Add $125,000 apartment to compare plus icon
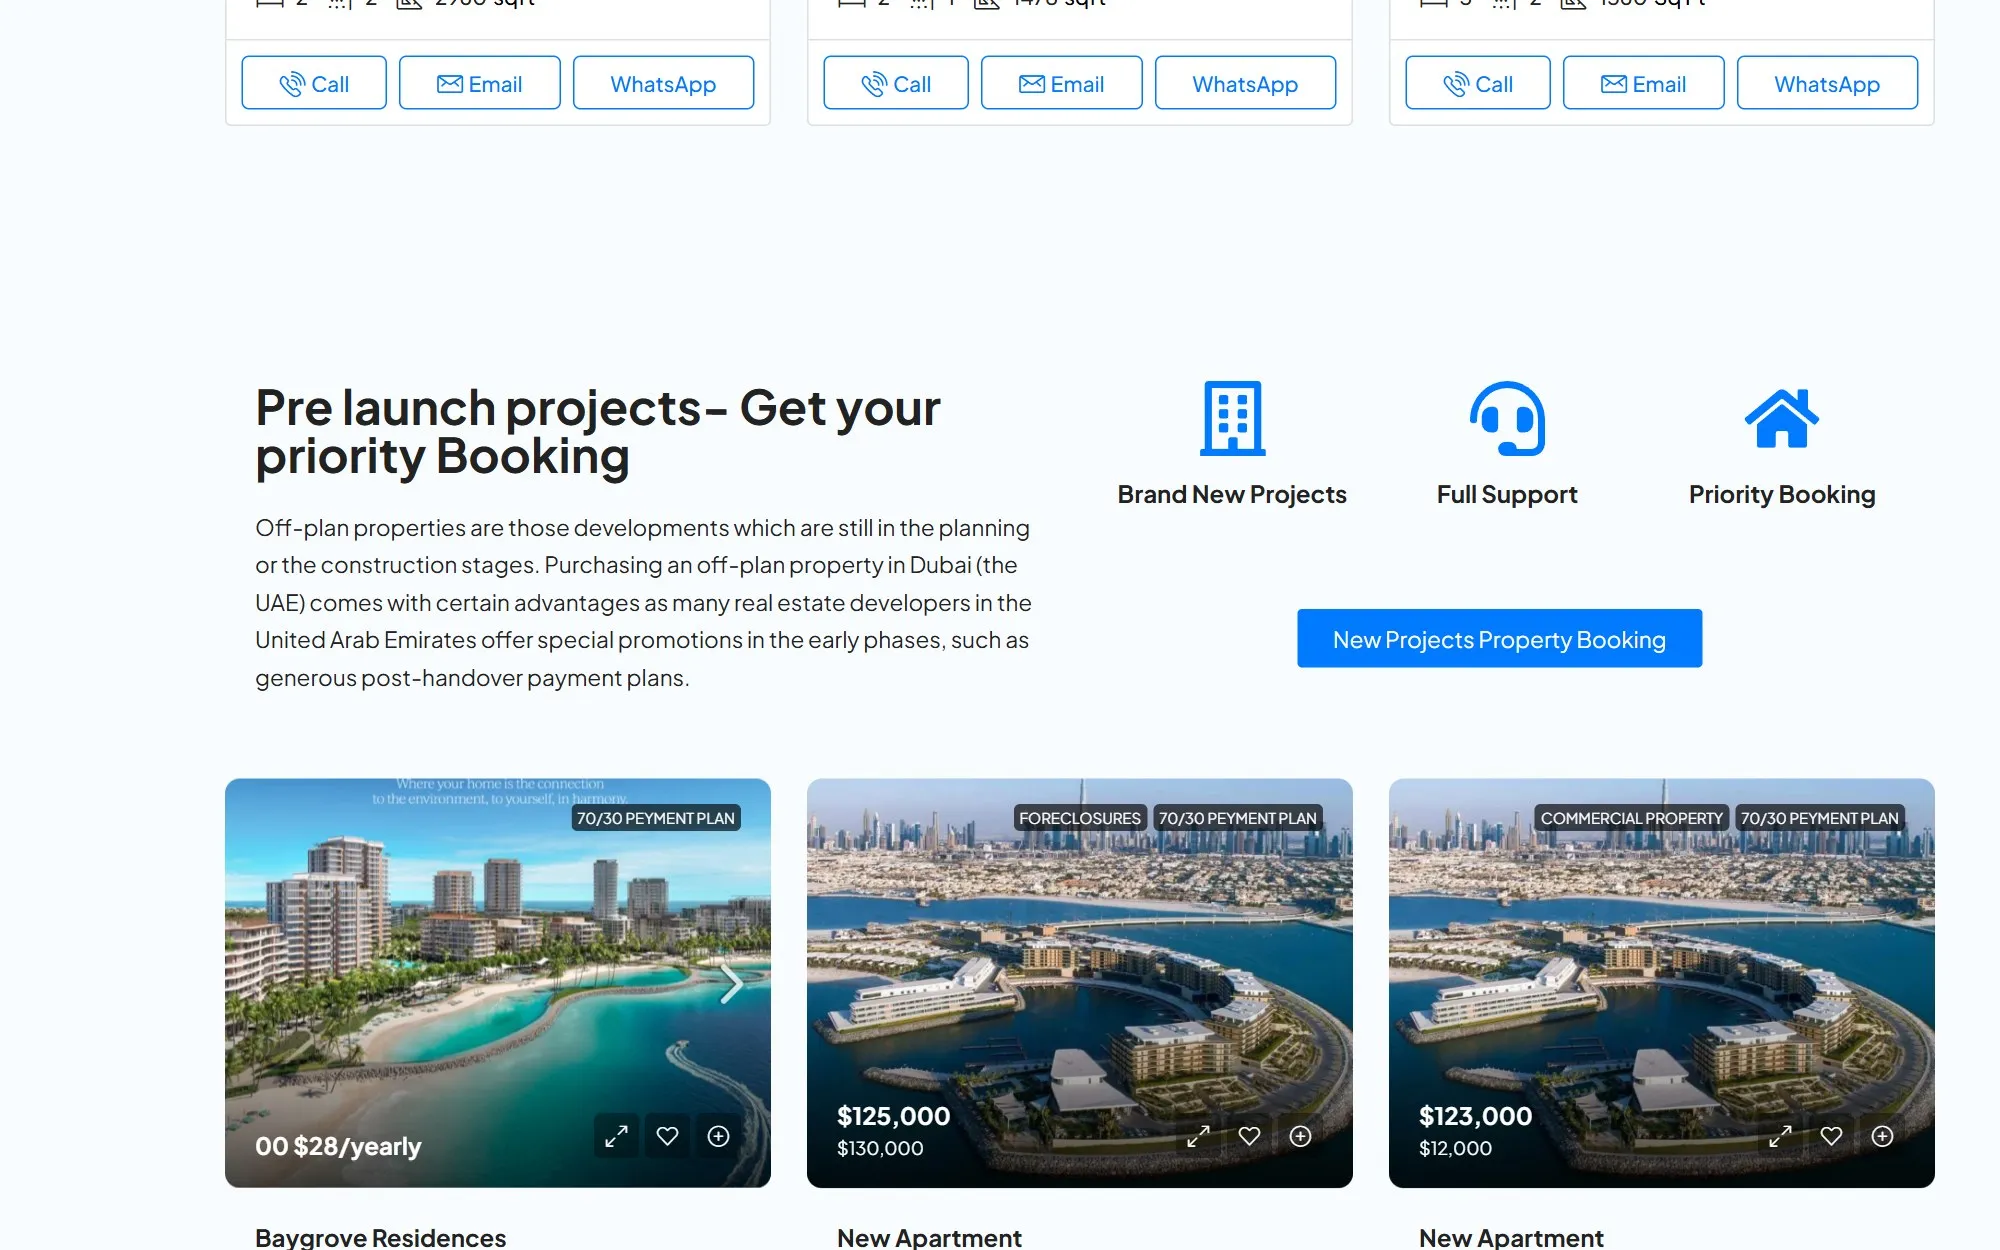2000x1250 pixels. click(1300, 1136)
